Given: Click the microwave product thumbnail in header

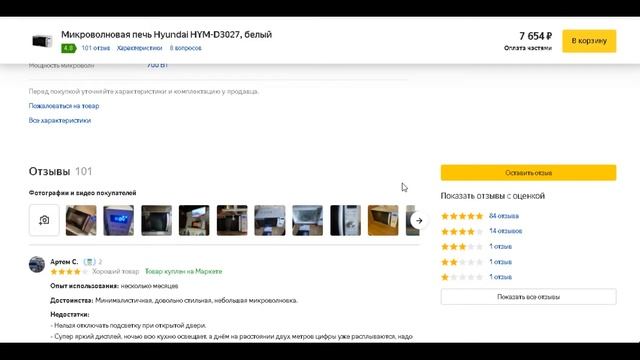Looking at the screenshot, I should coord(42,41).
